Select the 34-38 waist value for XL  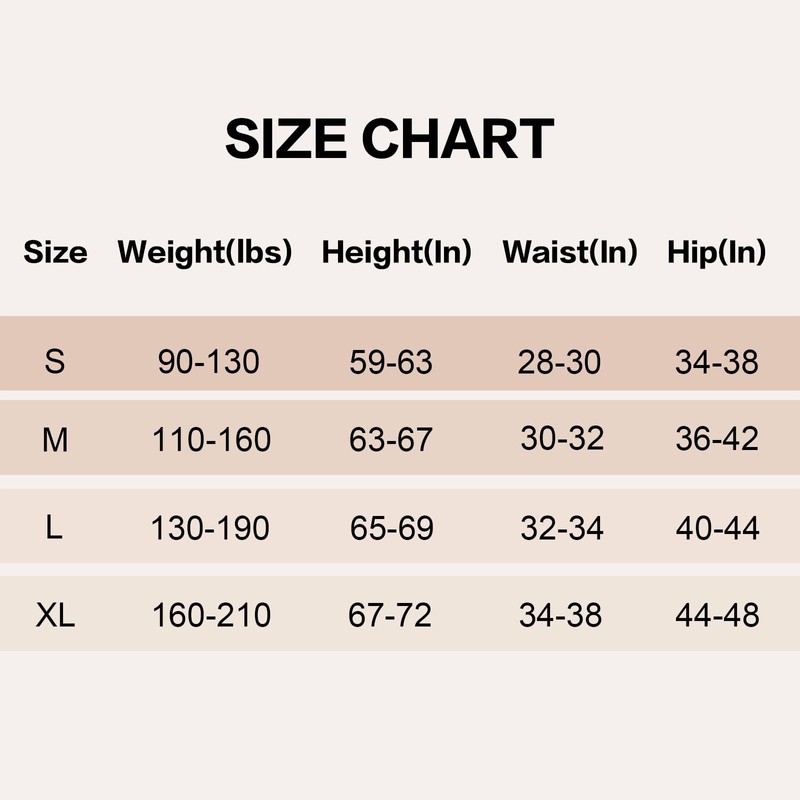[x=560, y=615]
